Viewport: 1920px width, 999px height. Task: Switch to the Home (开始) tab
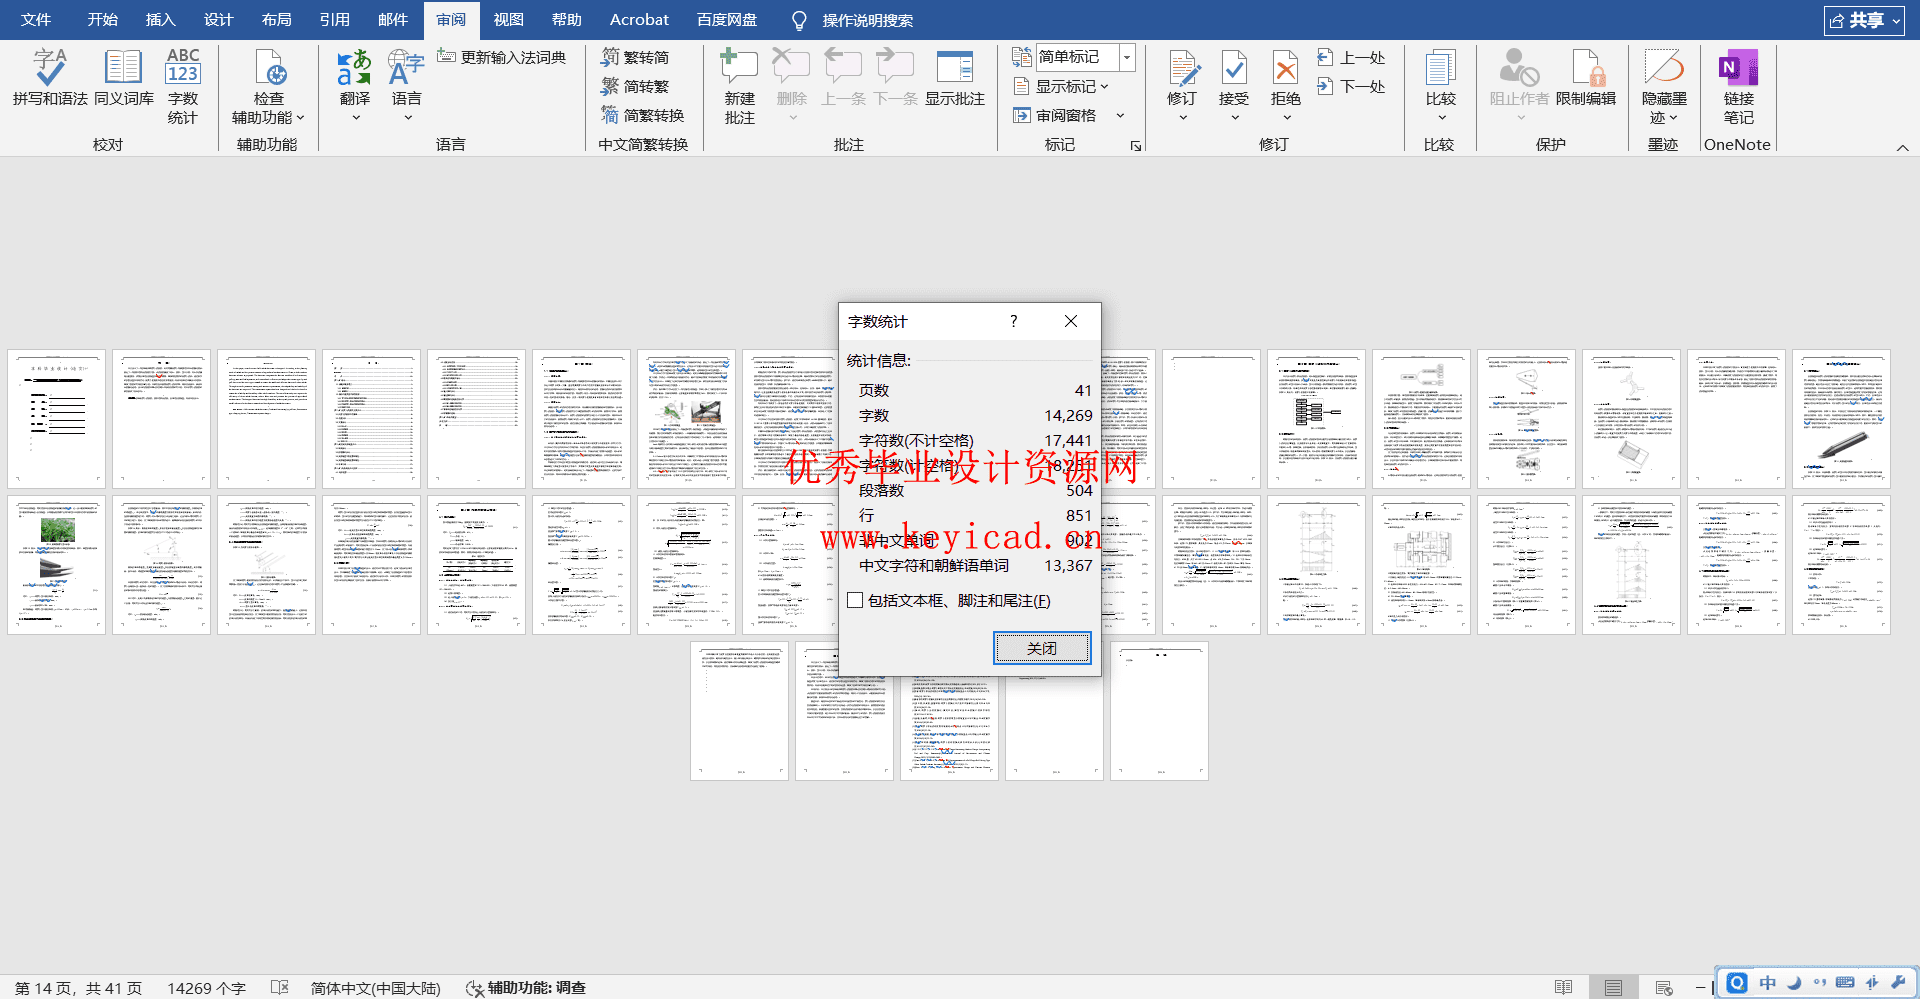tap(102, 20)
